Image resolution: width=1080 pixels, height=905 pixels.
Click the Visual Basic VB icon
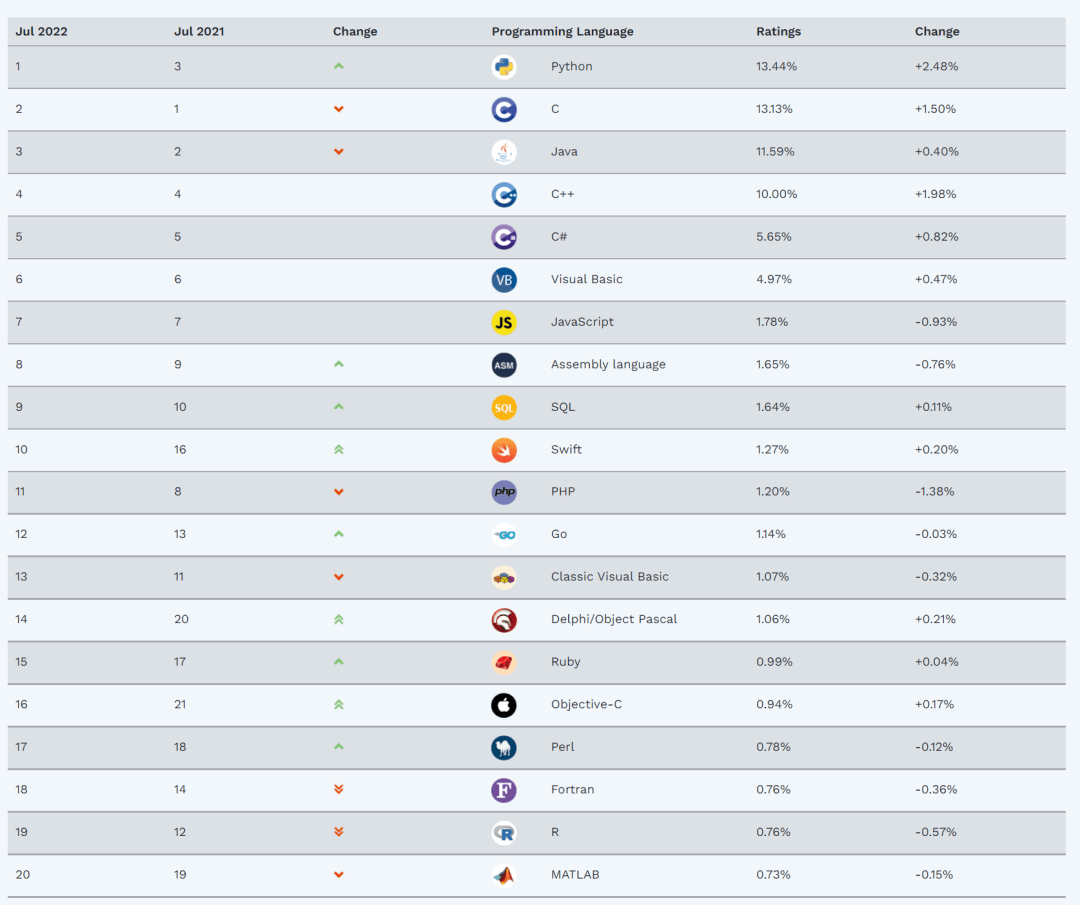tap(504, 280)
